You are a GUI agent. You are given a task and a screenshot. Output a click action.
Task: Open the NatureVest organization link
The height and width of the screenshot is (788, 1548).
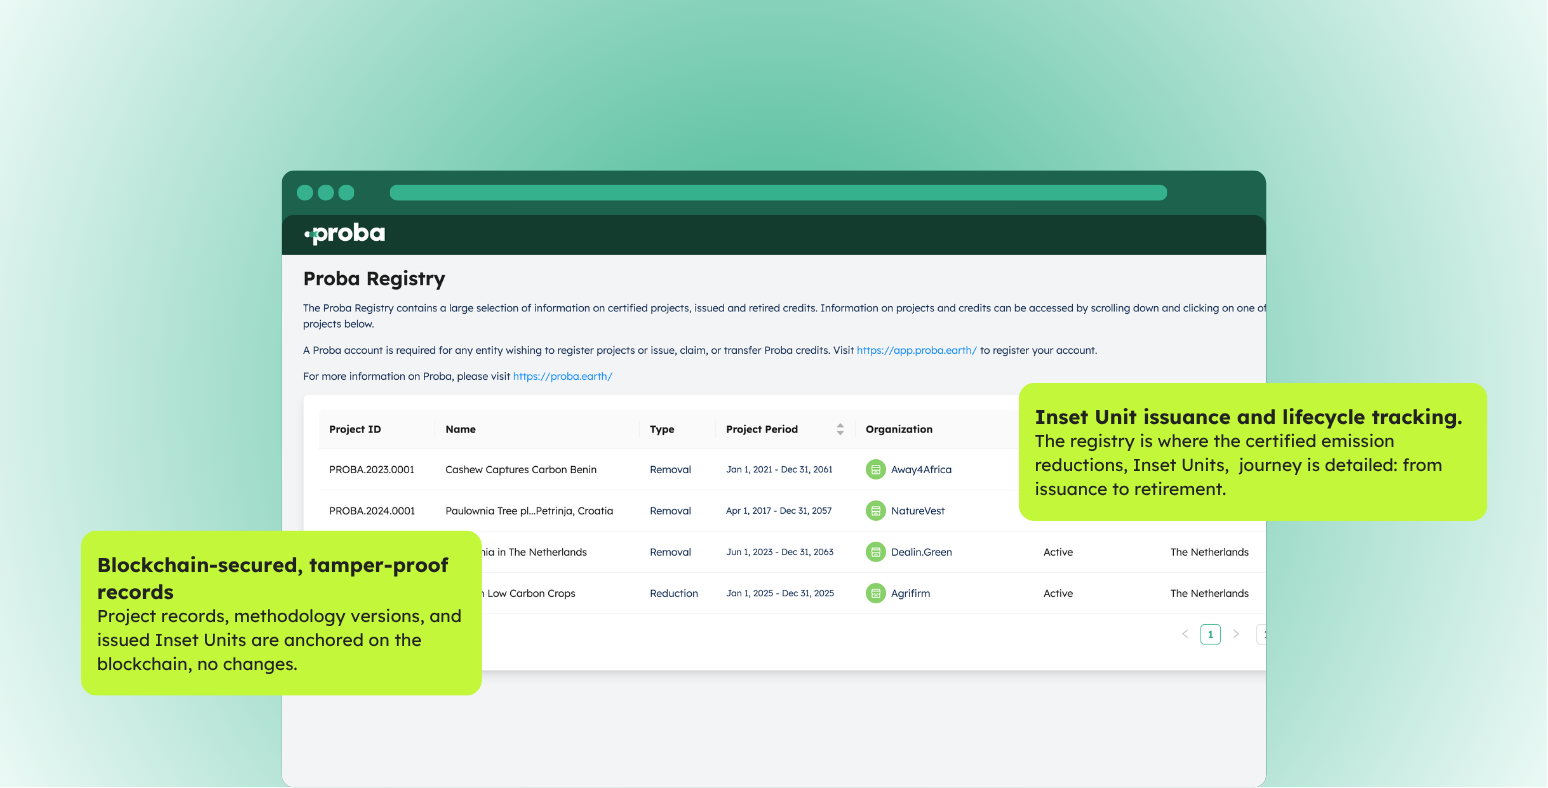coord(918,511)
